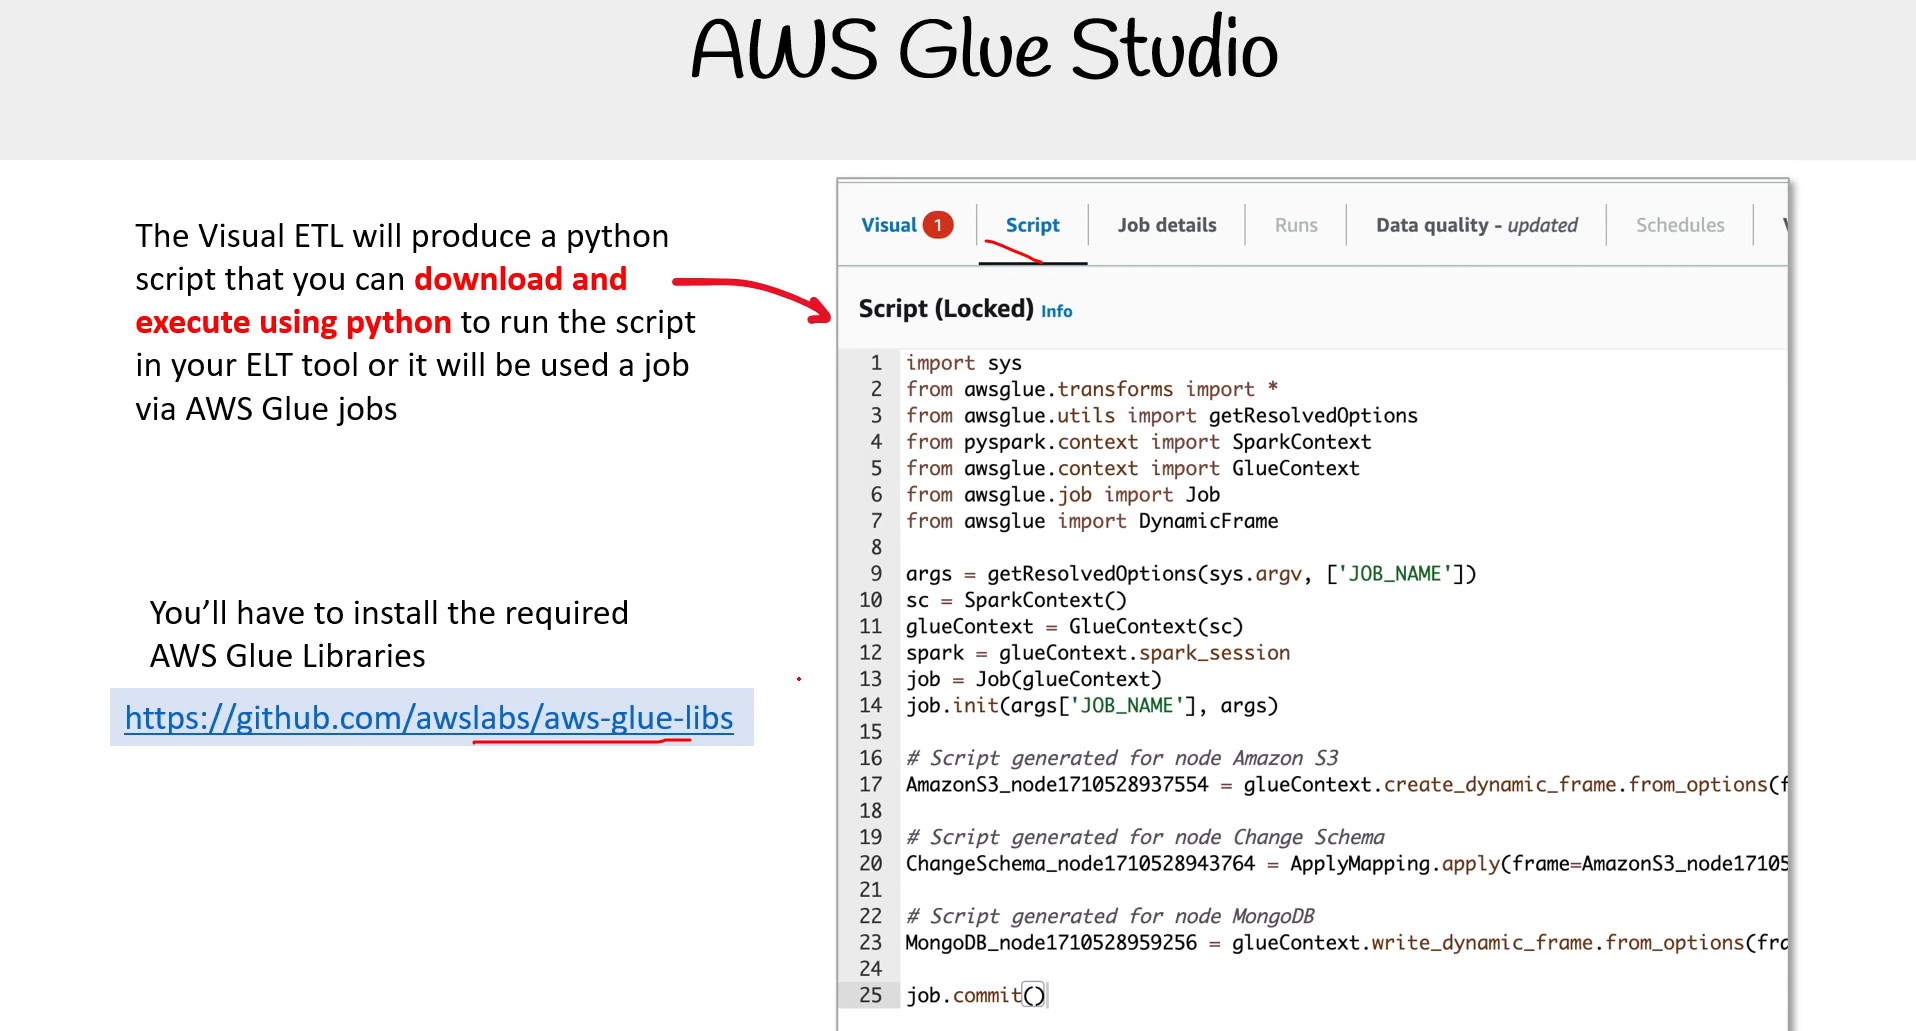Viewport: 1916px width, 1031px height.
Task: Click the red 'download and' text
Action: click(x=520, y=279)
